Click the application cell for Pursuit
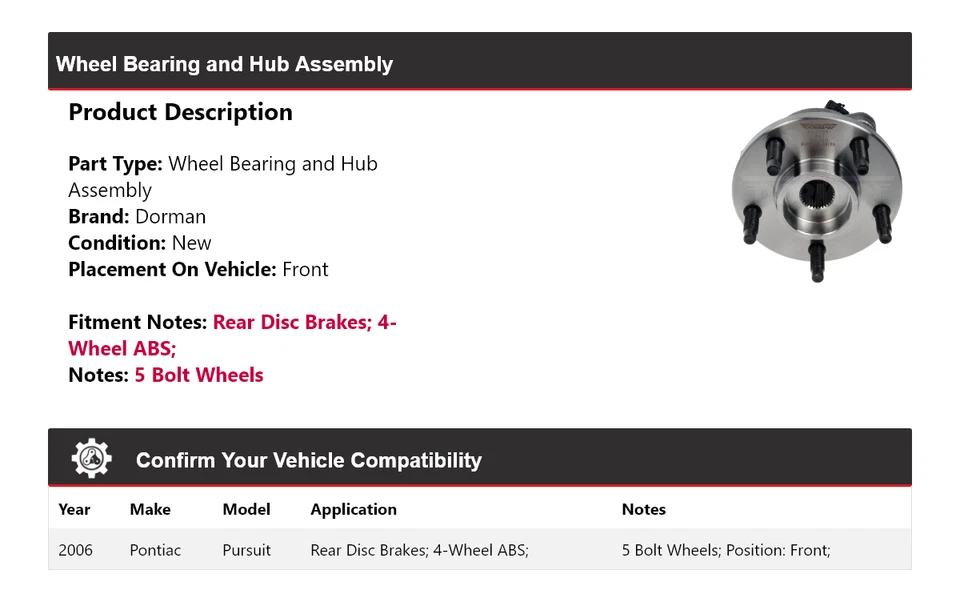 pos(419,550)
